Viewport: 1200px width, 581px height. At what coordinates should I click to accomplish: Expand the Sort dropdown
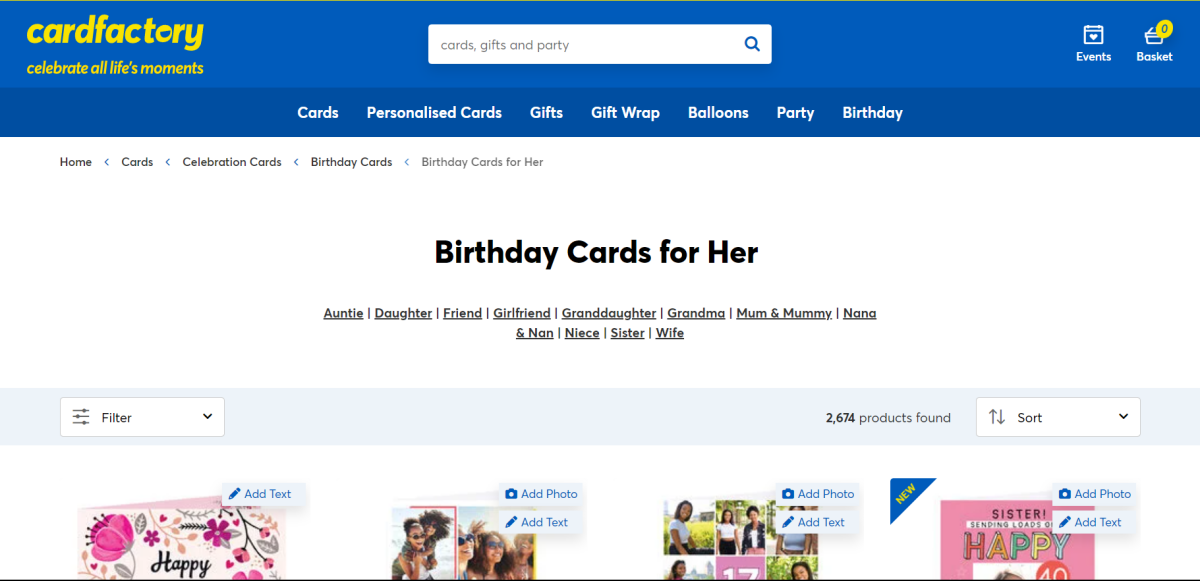click(1058, 417)
